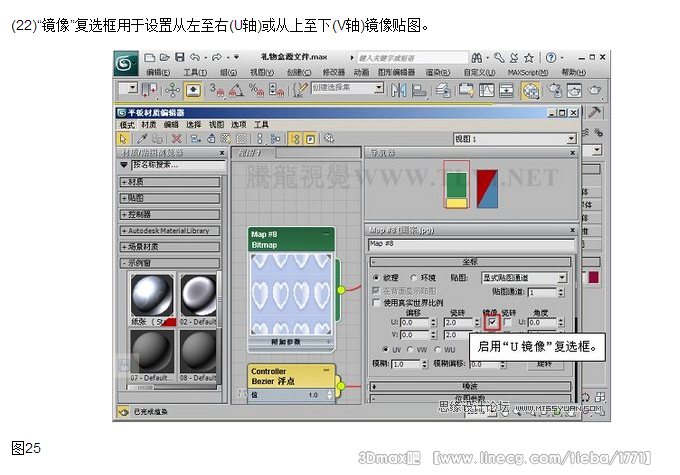Screen dimensions: 680x475
Task: Click the 按名称搜索 search field
Action: coord(178,165)
